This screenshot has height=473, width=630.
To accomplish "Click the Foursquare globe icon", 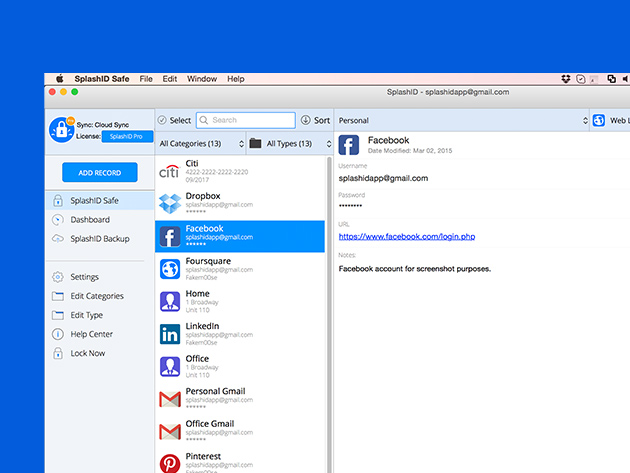I will (170, 269).
